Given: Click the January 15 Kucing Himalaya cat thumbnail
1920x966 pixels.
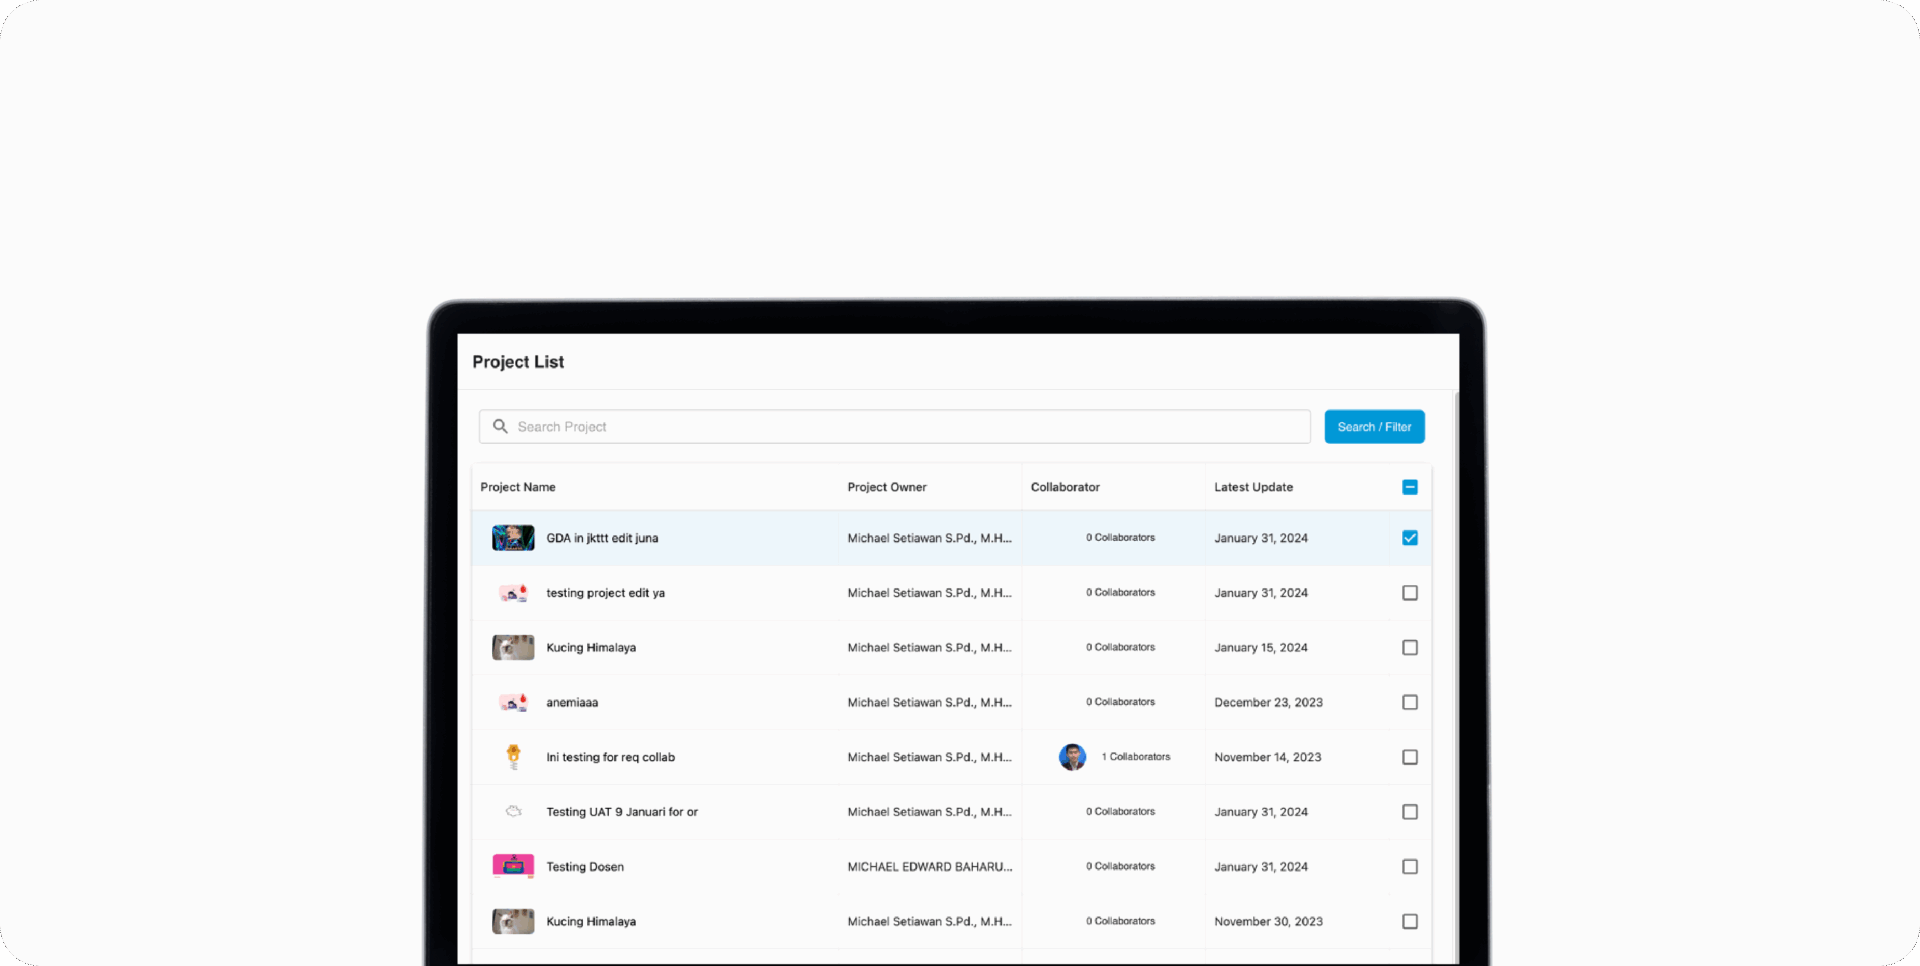Looking at the screenshot, I should tap(513, 648).
